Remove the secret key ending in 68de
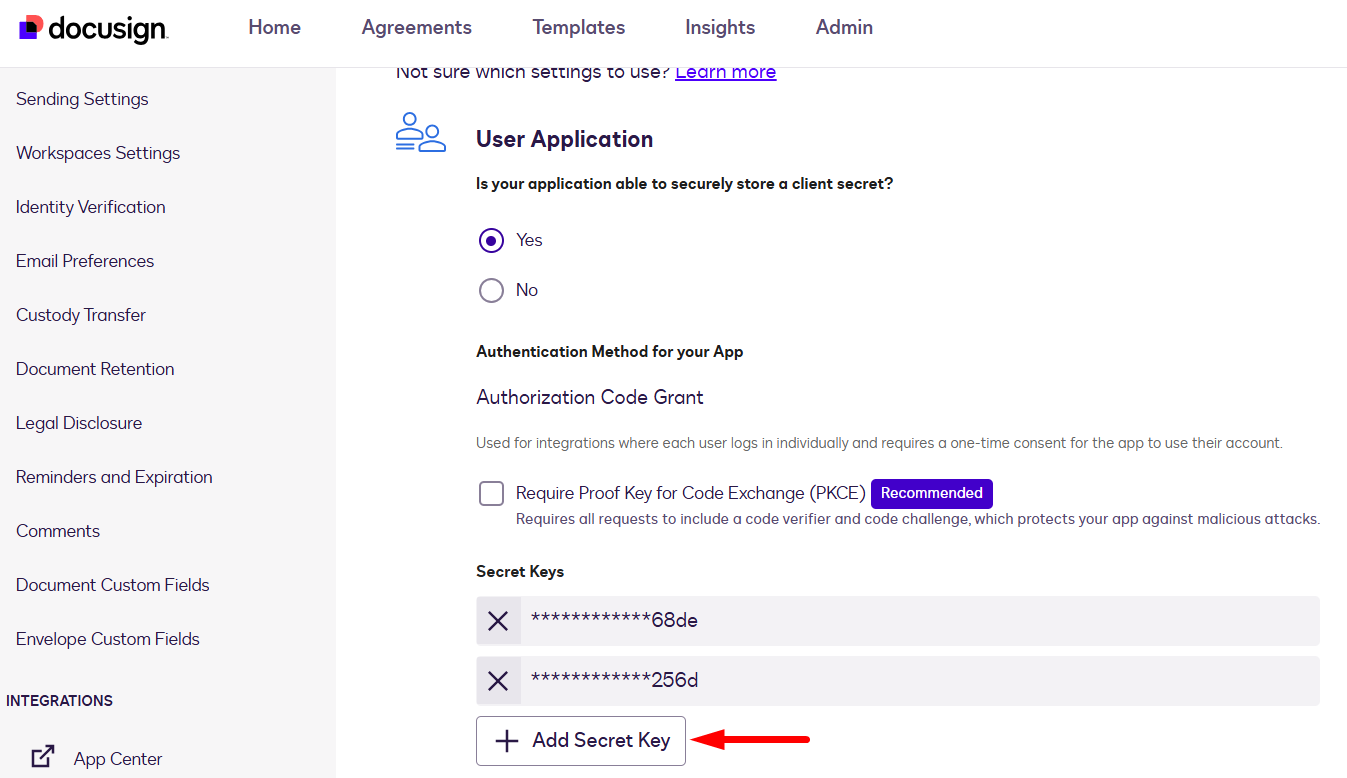1347x778 pixels. pos(498,621)
